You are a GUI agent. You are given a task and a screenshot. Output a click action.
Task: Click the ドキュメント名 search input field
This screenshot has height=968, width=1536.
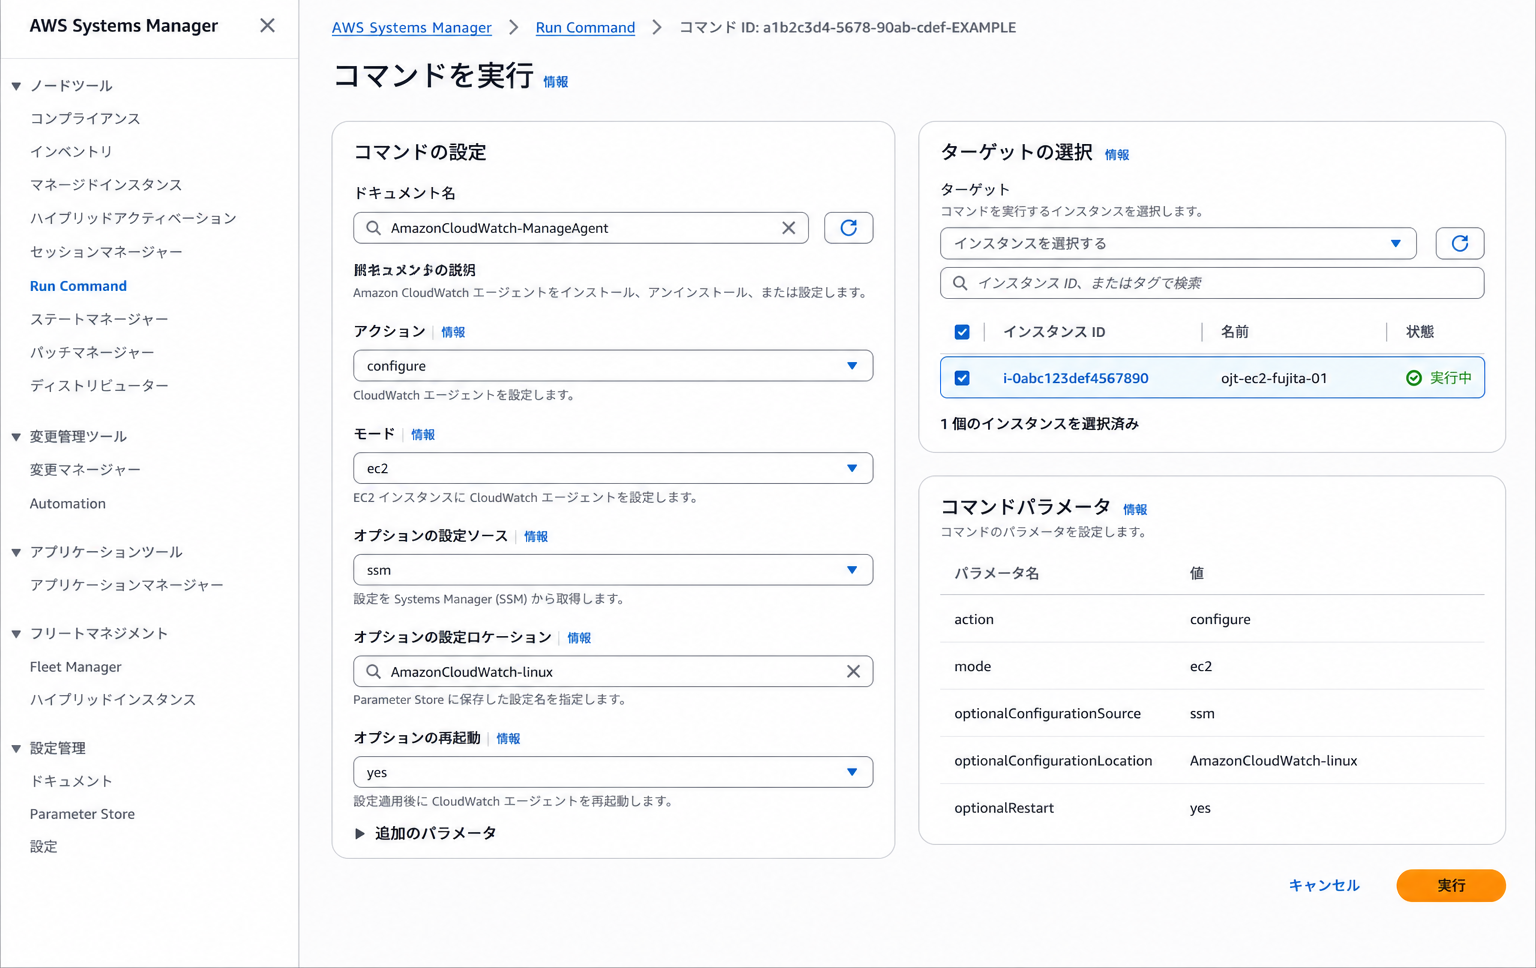click(581, 228)
